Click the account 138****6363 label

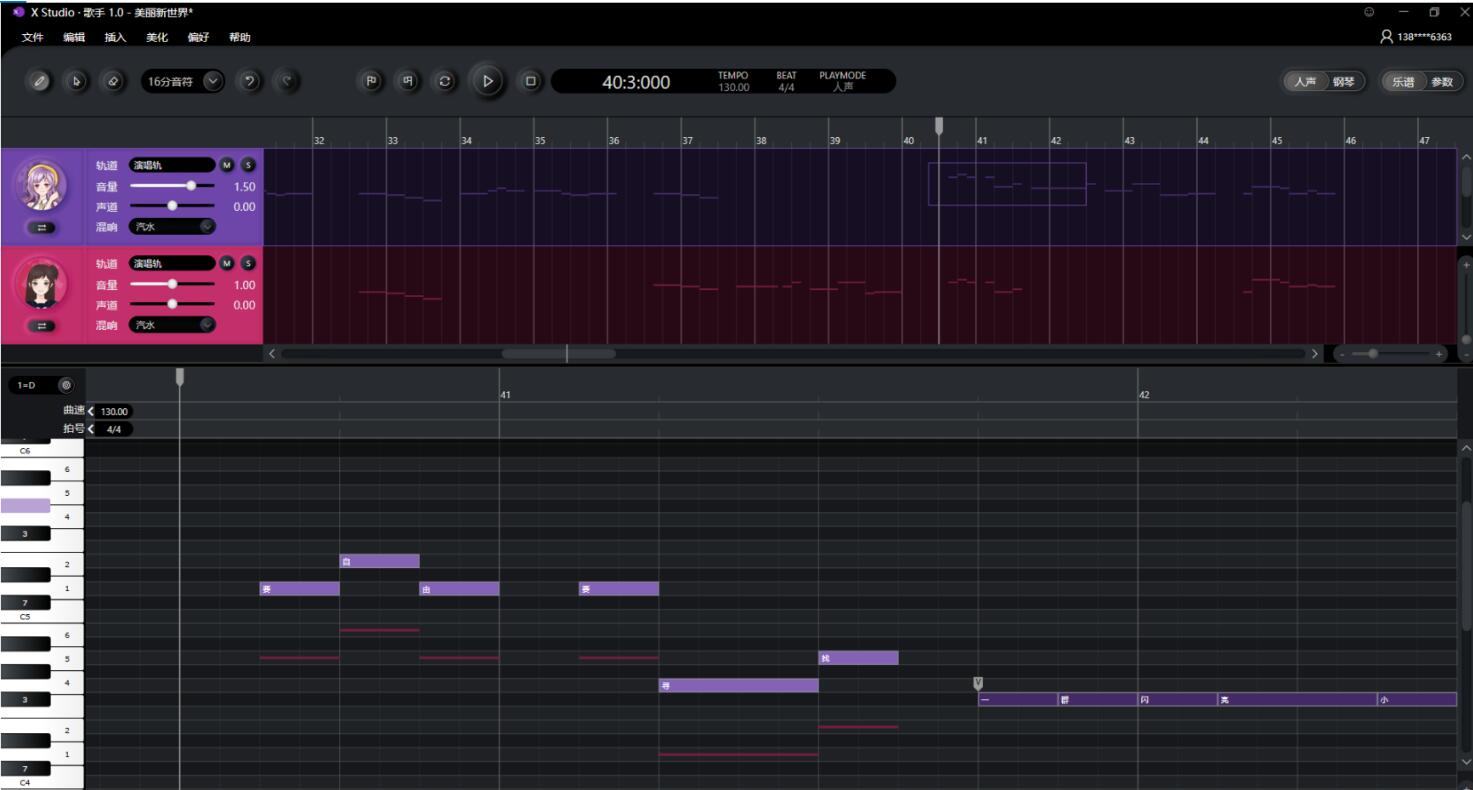coord(1423,37)
